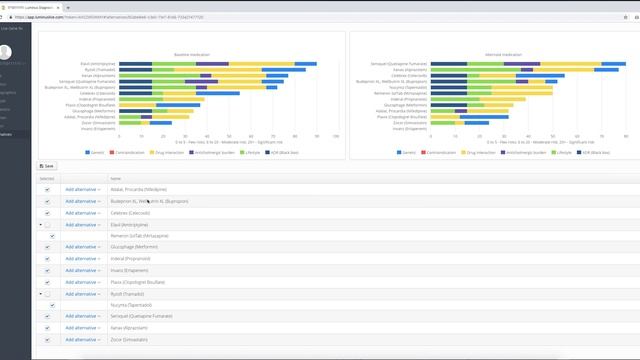This screenshot has height=360, width=640.
Task: Click the Seroquel bar in Alternate chart
Action: tap(528, 64)
